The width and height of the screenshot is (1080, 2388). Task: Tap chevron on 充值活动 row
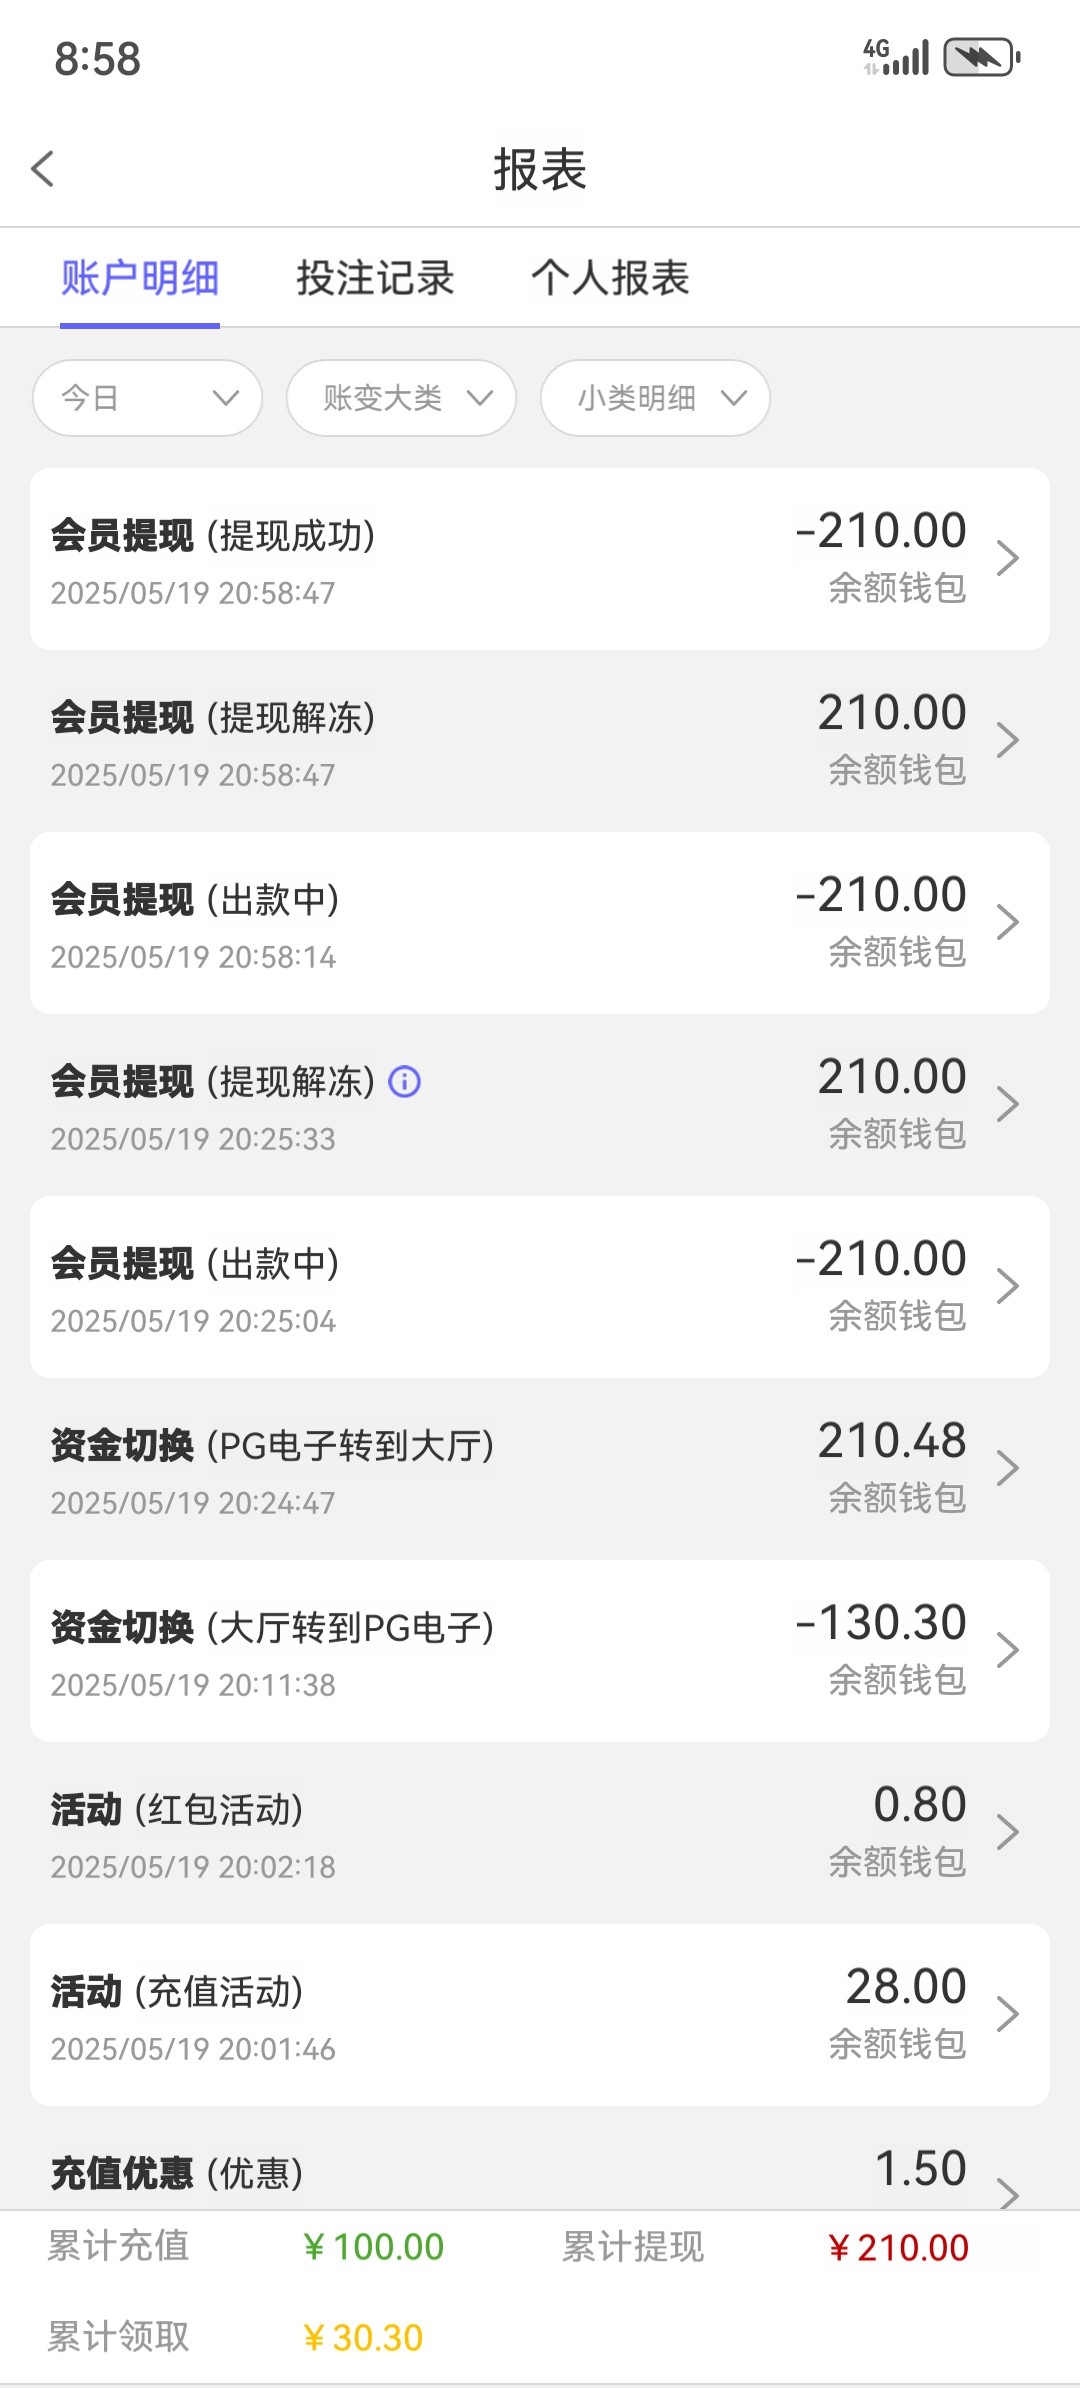tap(1007, 2014)
